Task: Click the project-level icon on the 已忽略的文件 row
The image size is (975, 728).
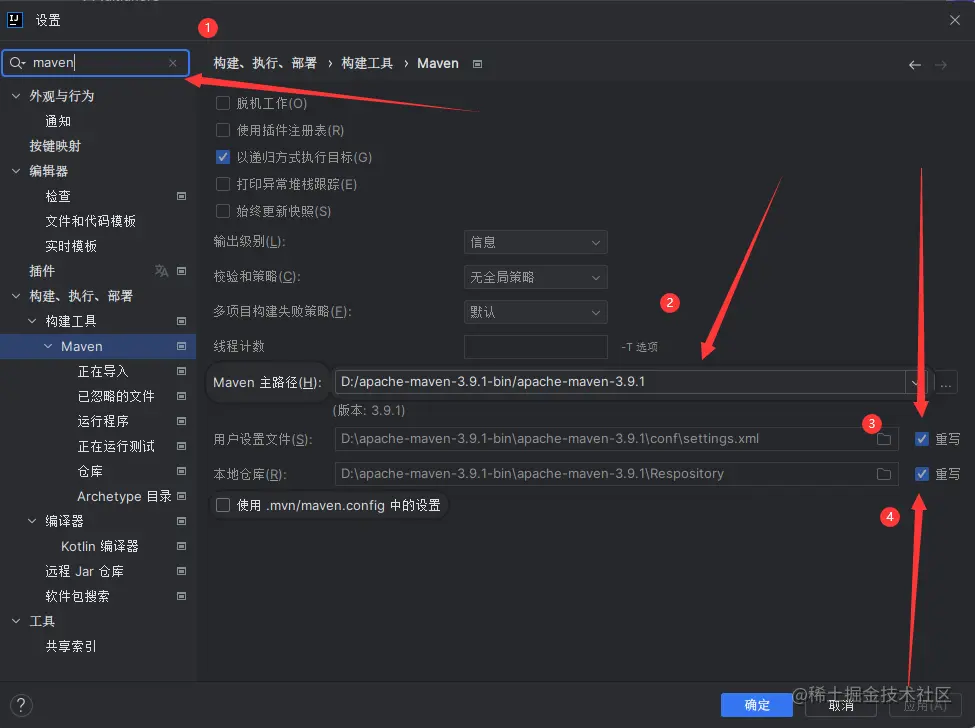Action: 182,396
